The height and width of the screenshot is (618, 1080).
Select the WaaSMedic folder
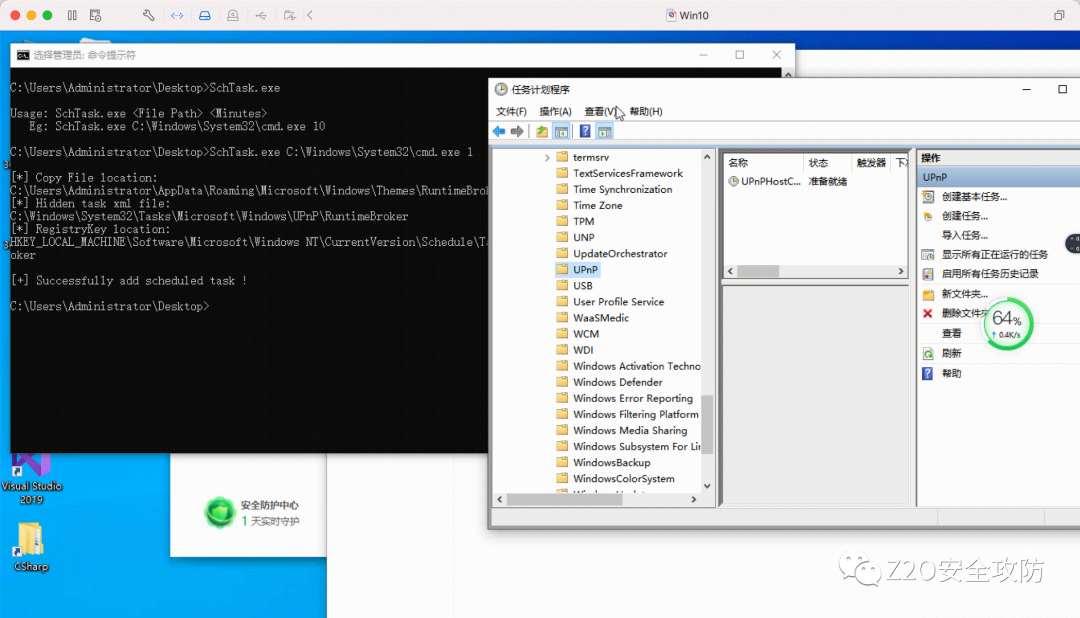click(601, 318)
